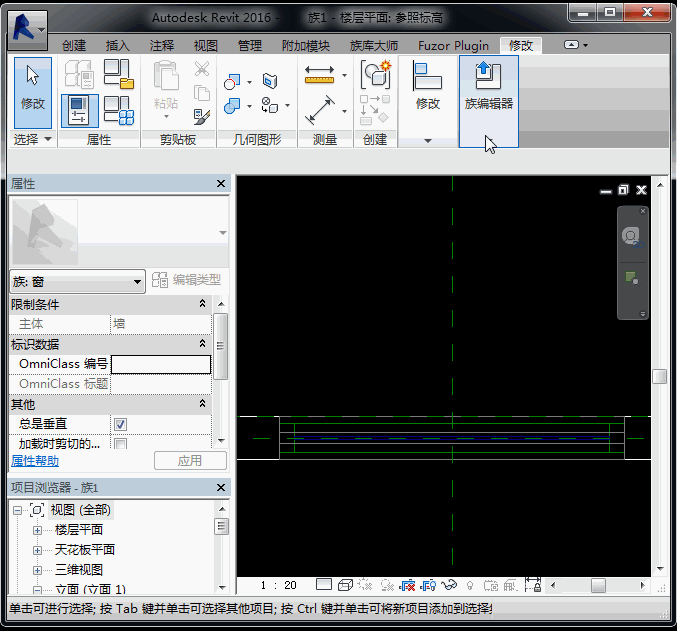Collapse the 限制条件 section

pos(202,304)
